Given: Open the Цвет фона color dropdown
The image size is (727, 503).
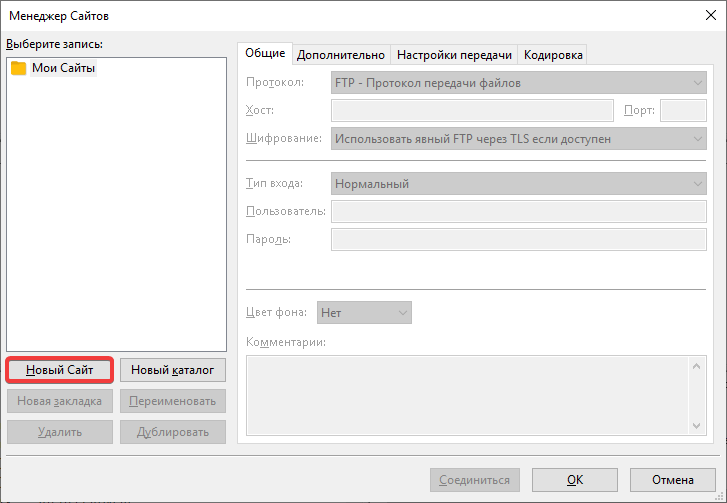Looking at the screenshot, I should point(364,313).
